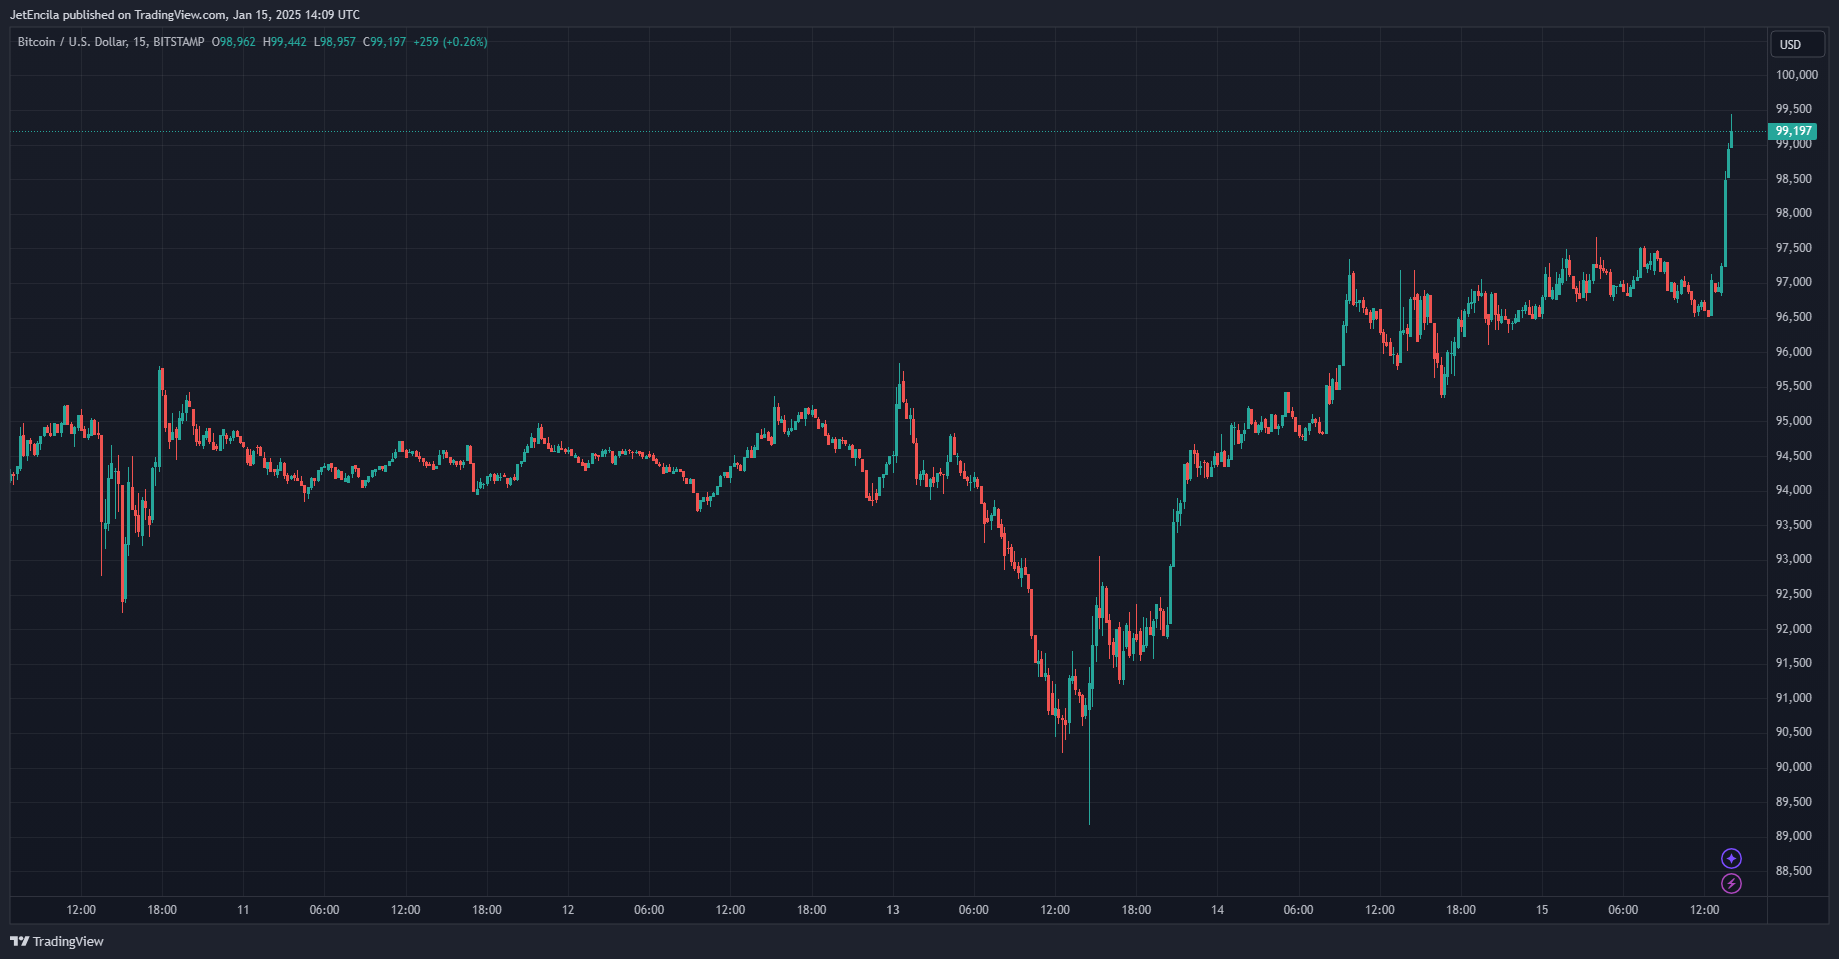The height and width of the screenshot is (959, 1839).
Task: Click the 94,000 price axis label
Action: click(x=1793, y=490)
